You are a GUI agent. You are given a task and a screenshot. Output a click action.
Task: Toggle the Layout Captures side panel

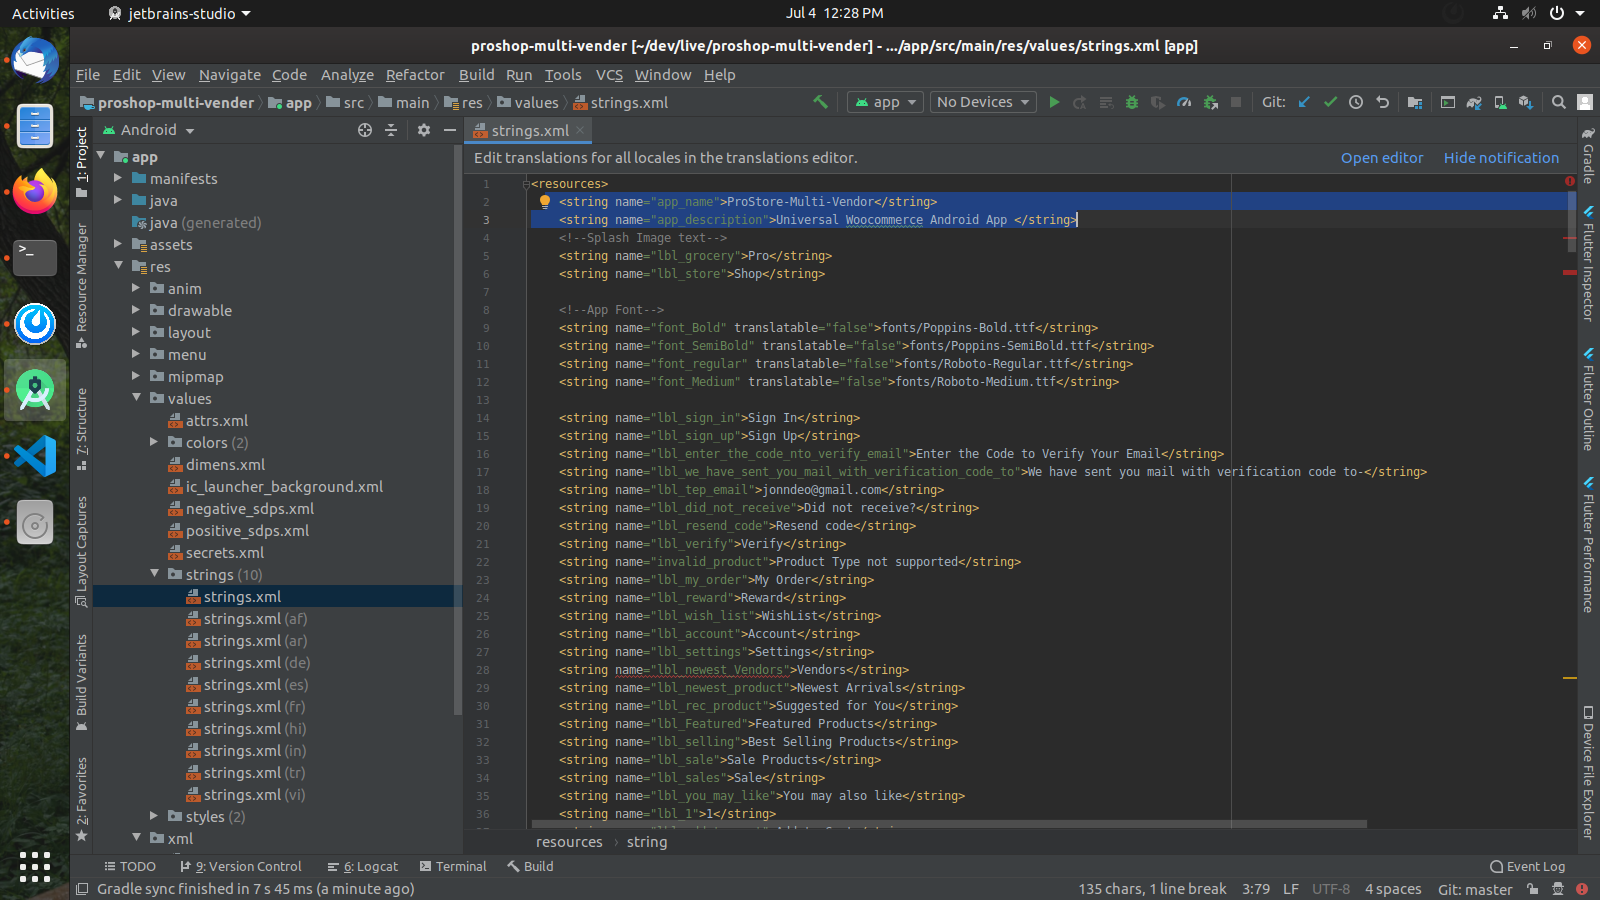[x=82, y=551]
